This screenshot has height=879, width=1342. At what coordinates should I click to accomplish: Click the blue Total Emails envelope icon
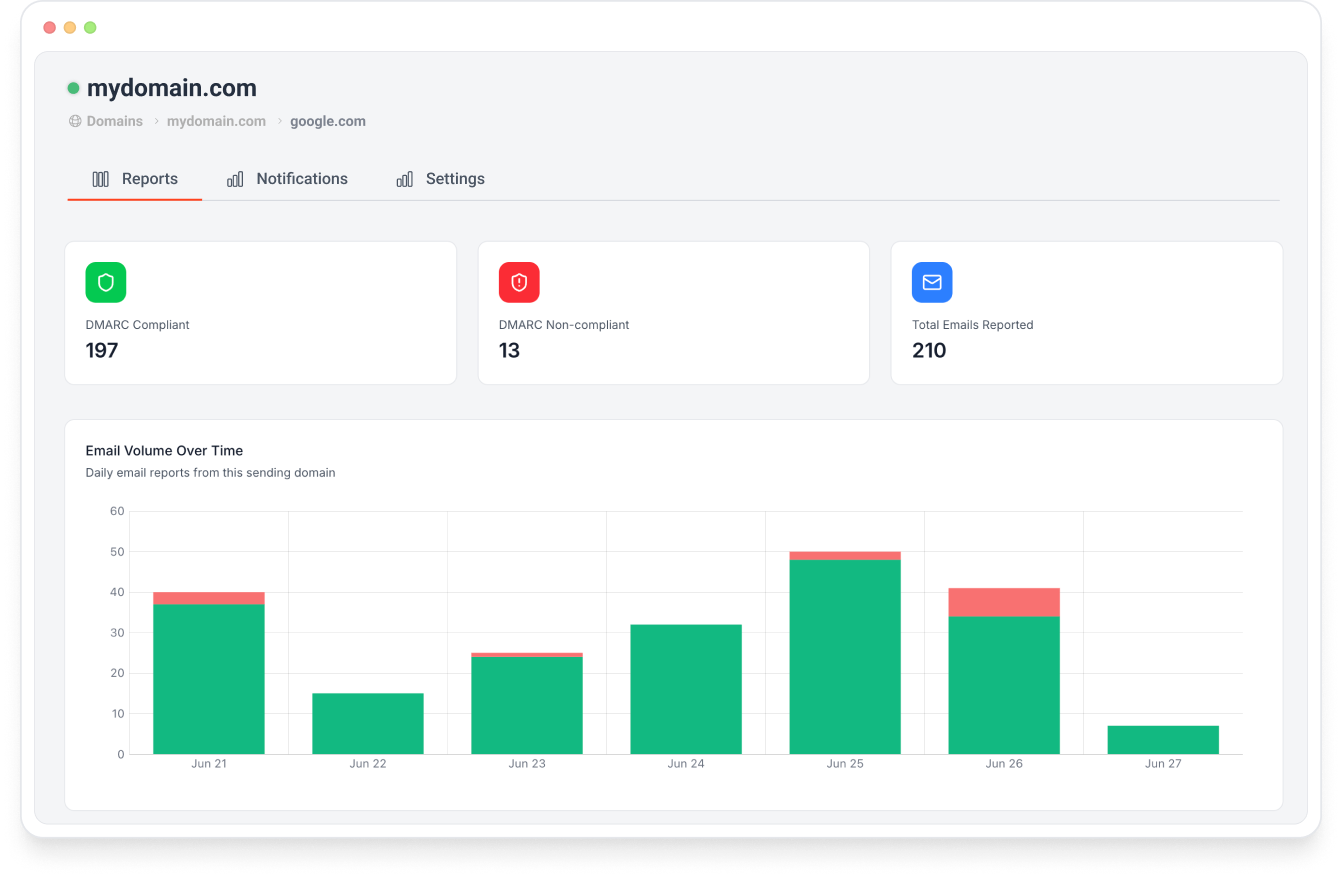click(932, 283)
